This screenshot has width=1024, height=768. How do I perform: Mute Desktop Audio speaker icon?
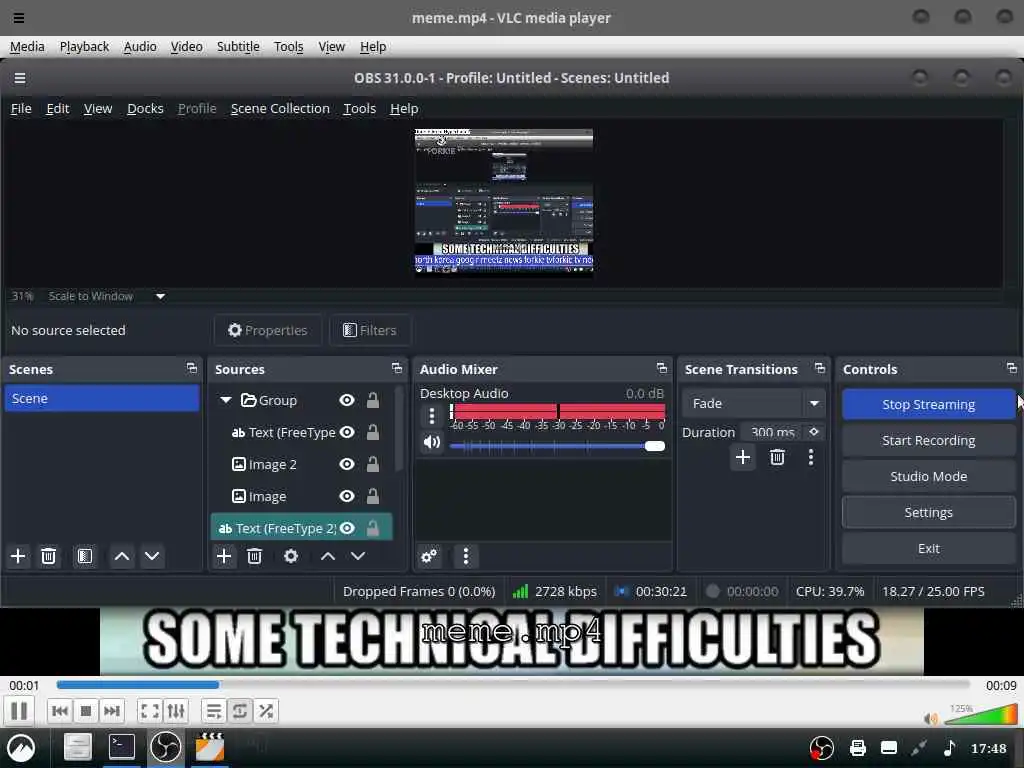coord(432,443)
